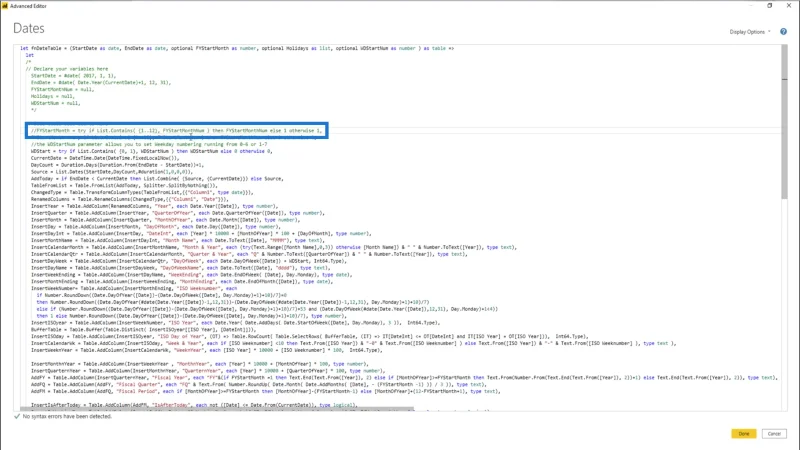
Task: Click the 'InsertIsAfterToday = Table.AddColumn' line
Action: click(194, 405)
